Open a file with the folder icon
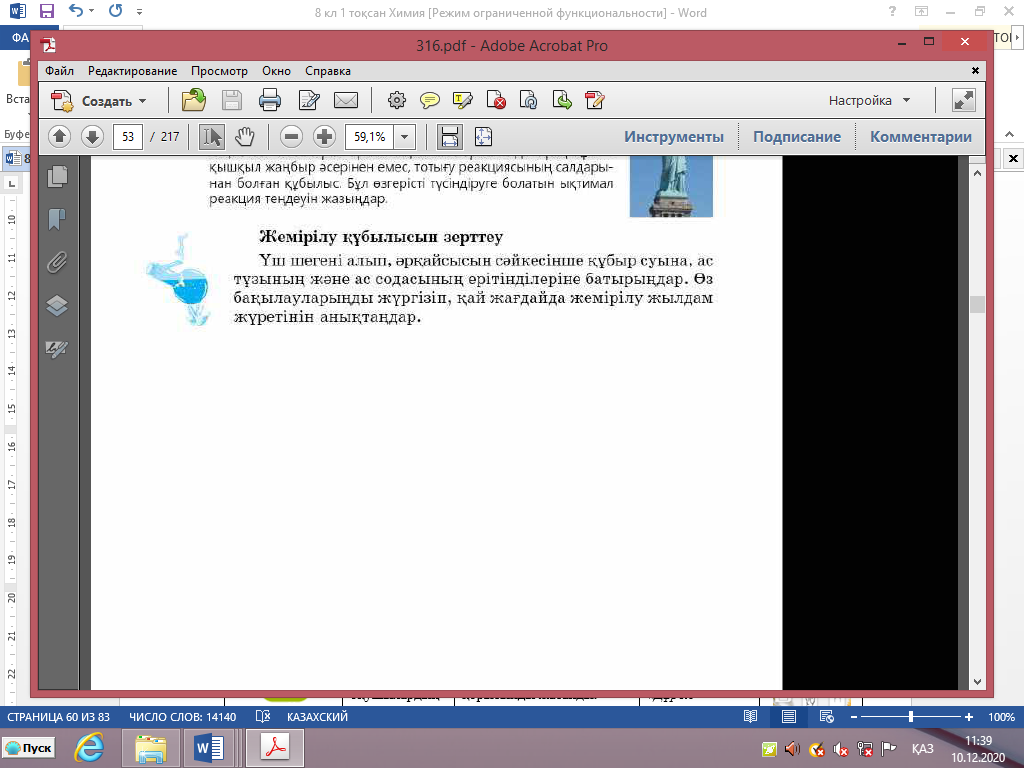1024x768 pixels. coord(194,100)
